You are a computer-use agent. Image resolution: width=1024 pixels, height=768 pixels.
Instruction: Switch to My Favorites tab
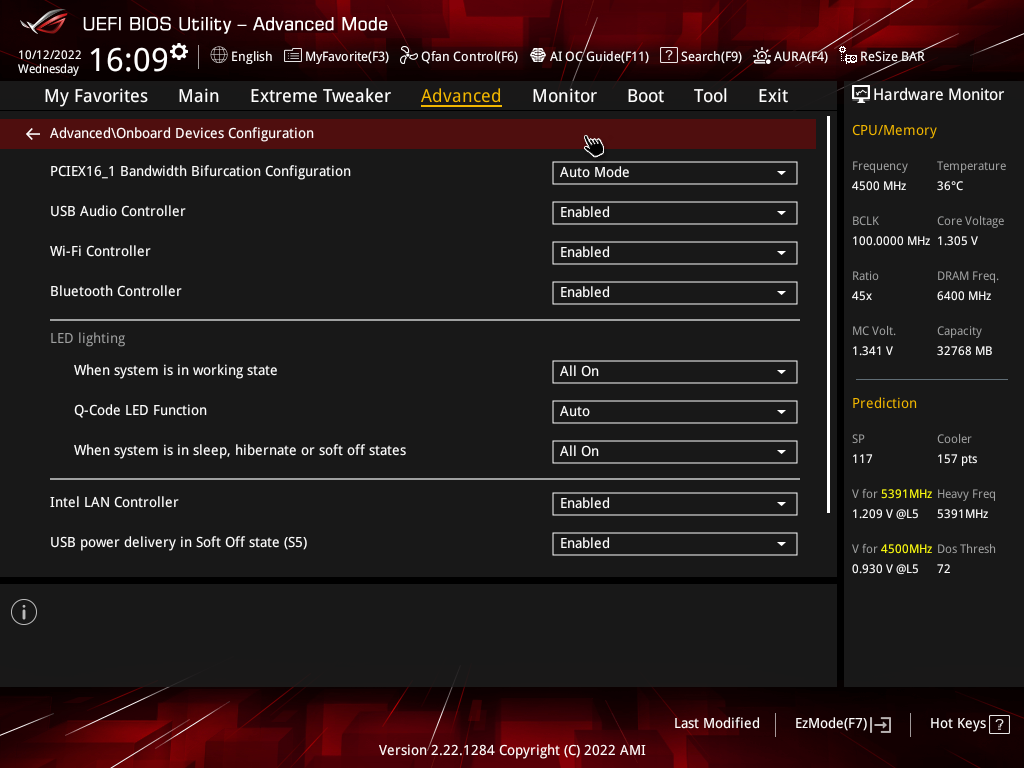(96, 96)
